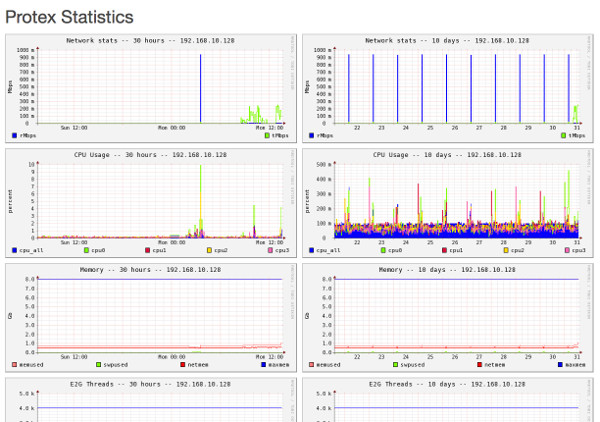The image size is (600, 422).
Task: Open the CPU Usage 30 hours graph
Action: click(151, 203)
